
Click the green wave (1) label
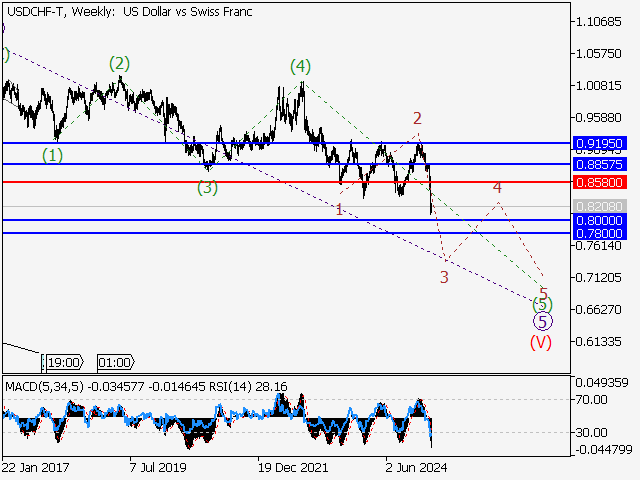coord(52,155)
